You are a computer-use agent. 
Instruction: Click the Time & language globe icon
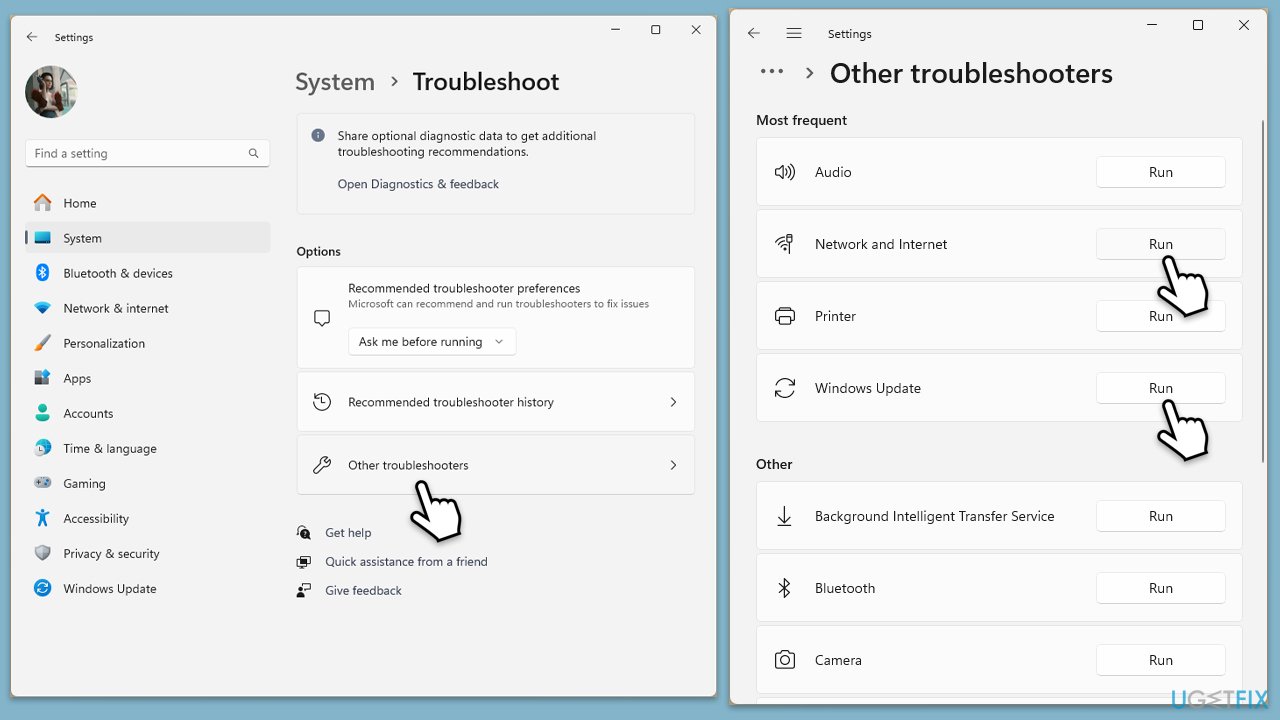point(42,448)
